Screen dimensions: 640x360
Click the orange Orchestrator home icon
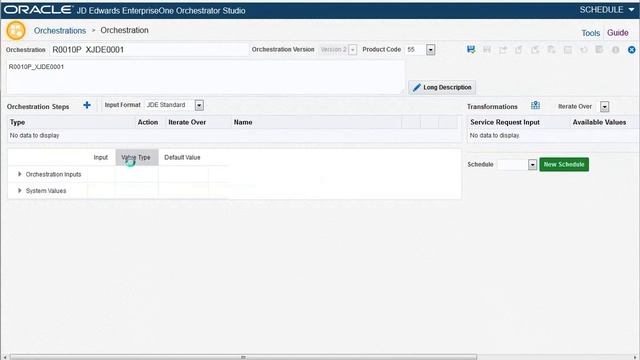point(16,31)
